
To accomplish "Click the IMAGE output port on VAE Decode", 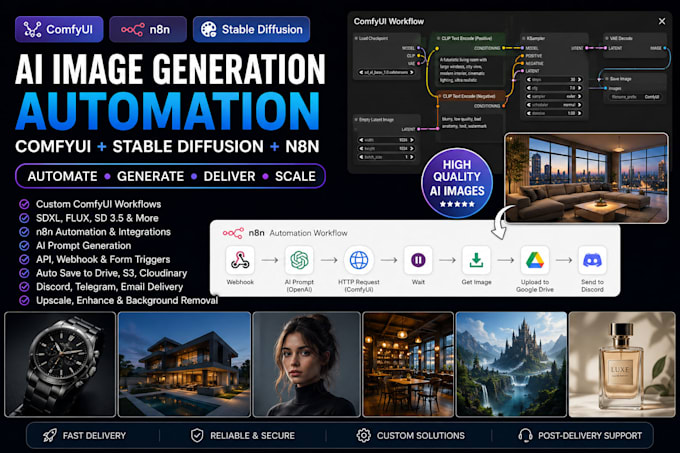I will (x=665, y=48).
